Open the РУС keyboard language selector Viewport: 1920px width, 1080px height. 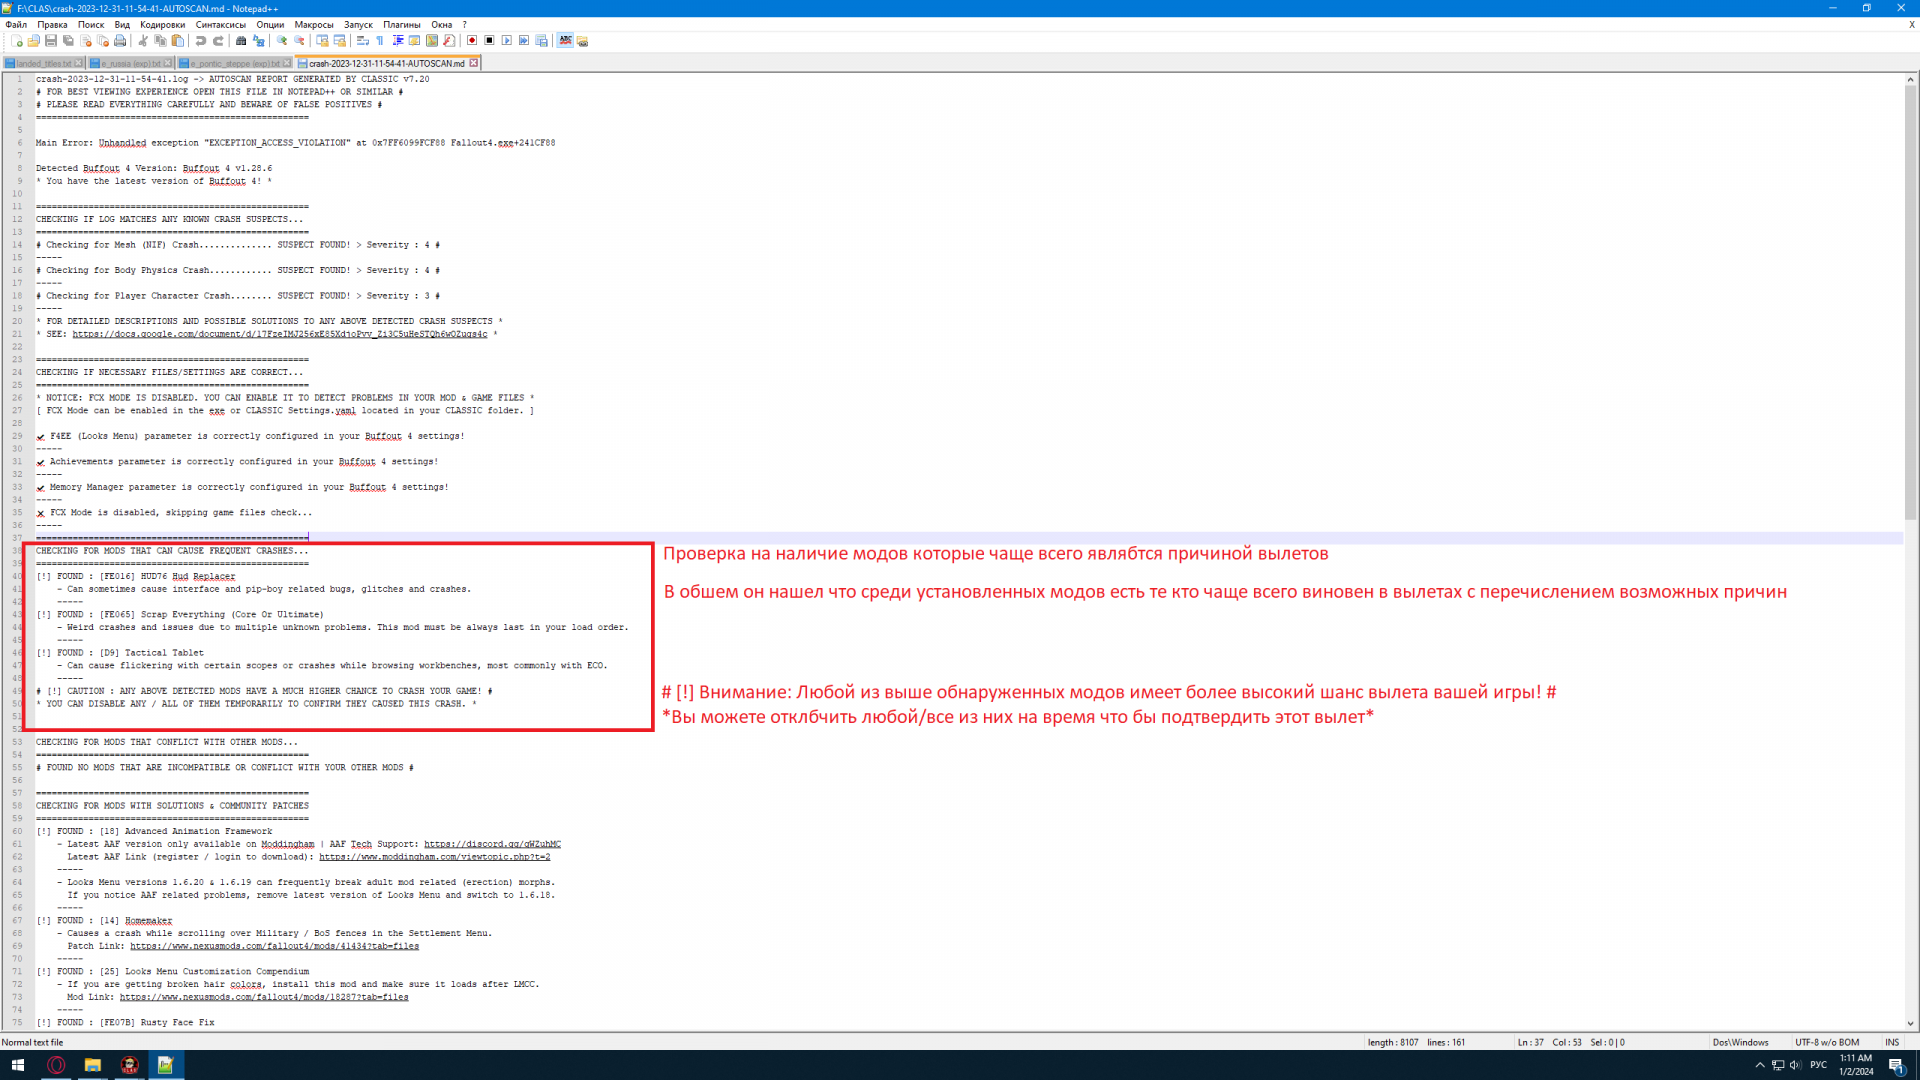coord(1818,1065)
